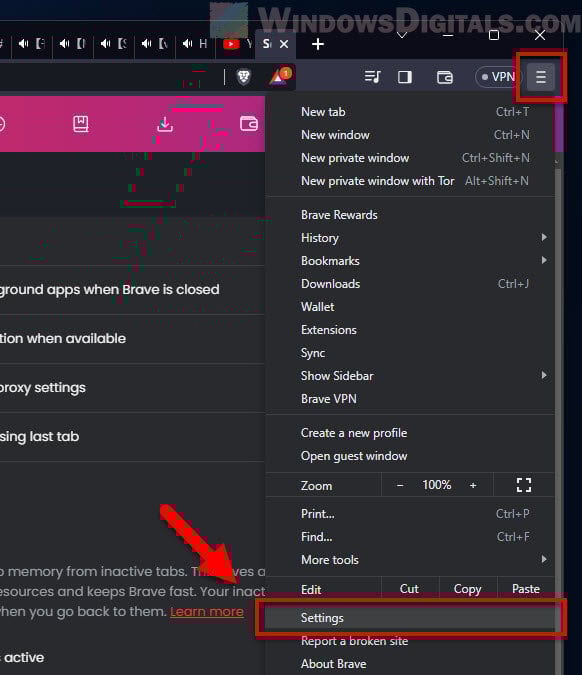Click Paste in the Edit row
Image resolution: width=582 pixels, height=675 pixels.
tap(526, 589)
